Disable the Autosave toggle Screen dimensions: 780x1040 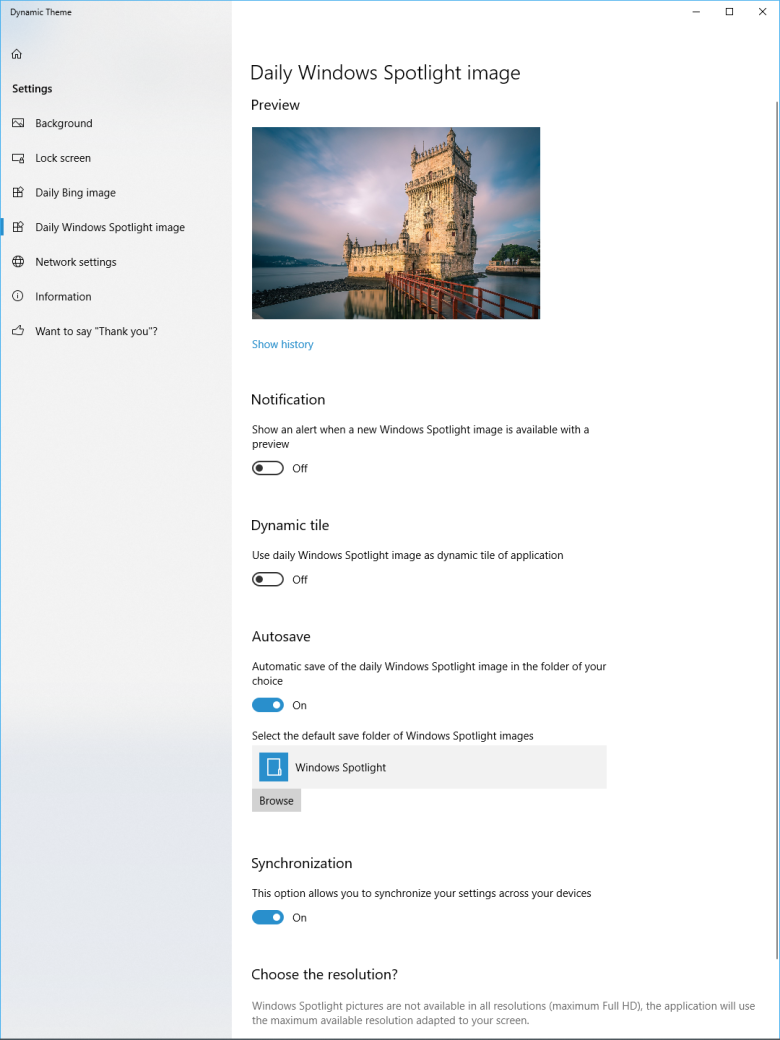tap(268, 705)
